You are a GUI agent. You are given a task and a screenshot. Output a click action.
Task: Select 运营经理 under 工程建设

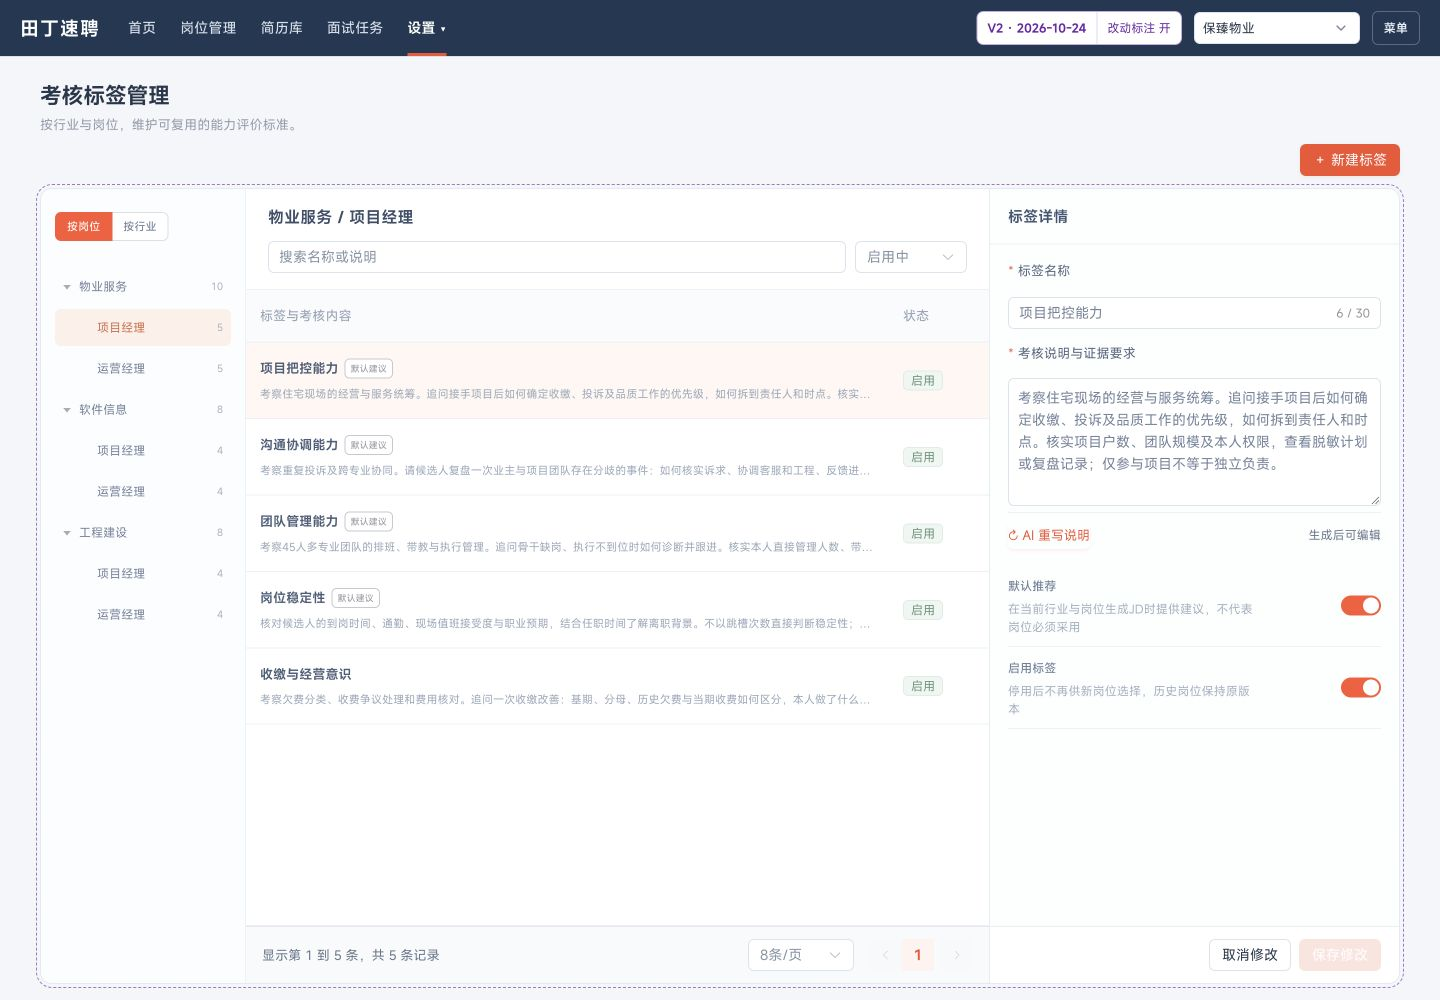(143, 615)
